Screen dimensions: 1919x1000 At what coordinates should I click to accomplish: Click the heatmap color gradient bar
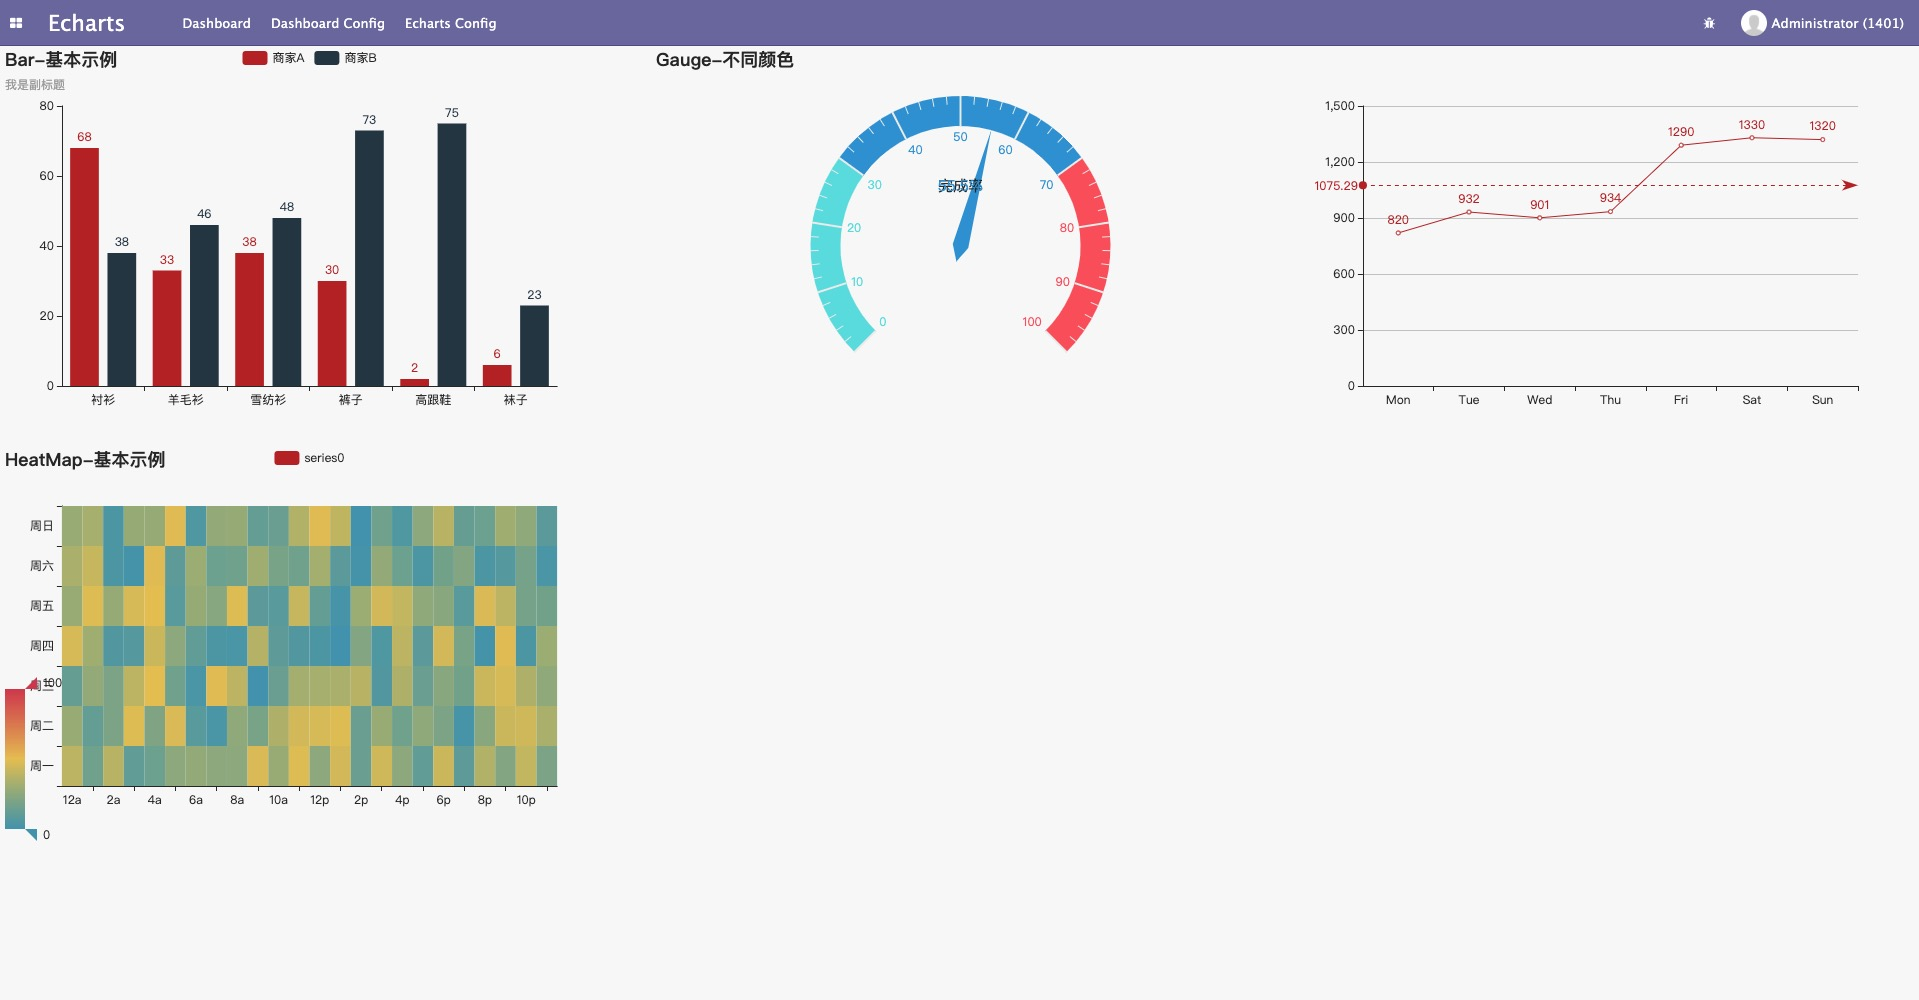pyautogui.click(x=15, y=759)
